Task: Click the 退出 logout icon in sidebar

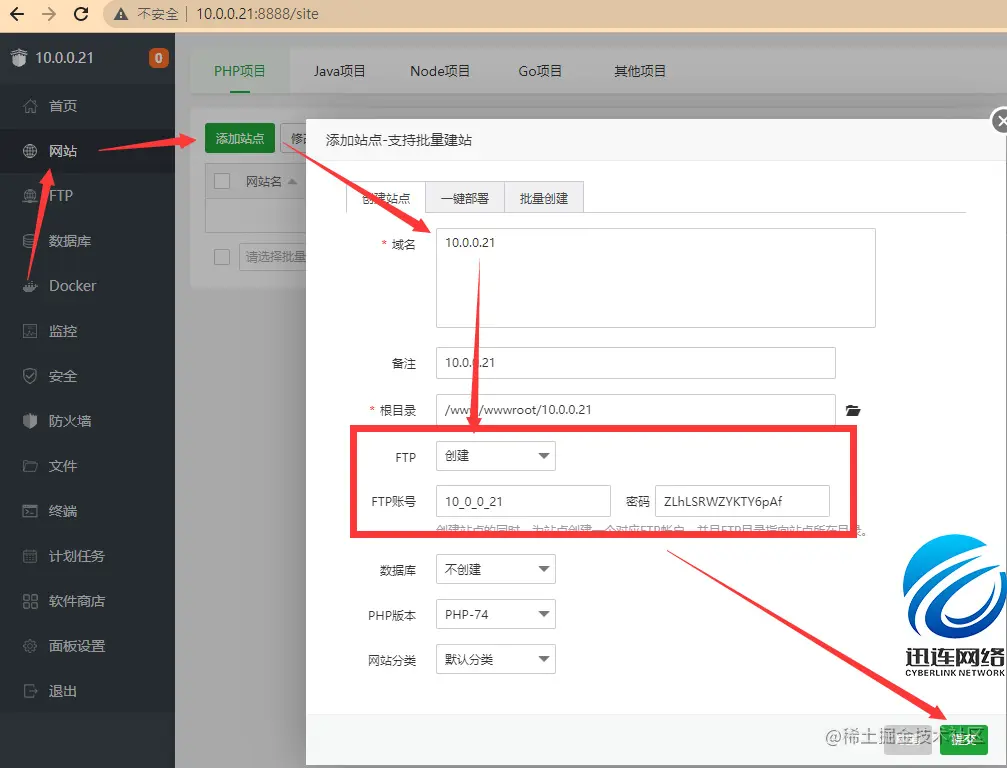Action: (x=30, y=691)
